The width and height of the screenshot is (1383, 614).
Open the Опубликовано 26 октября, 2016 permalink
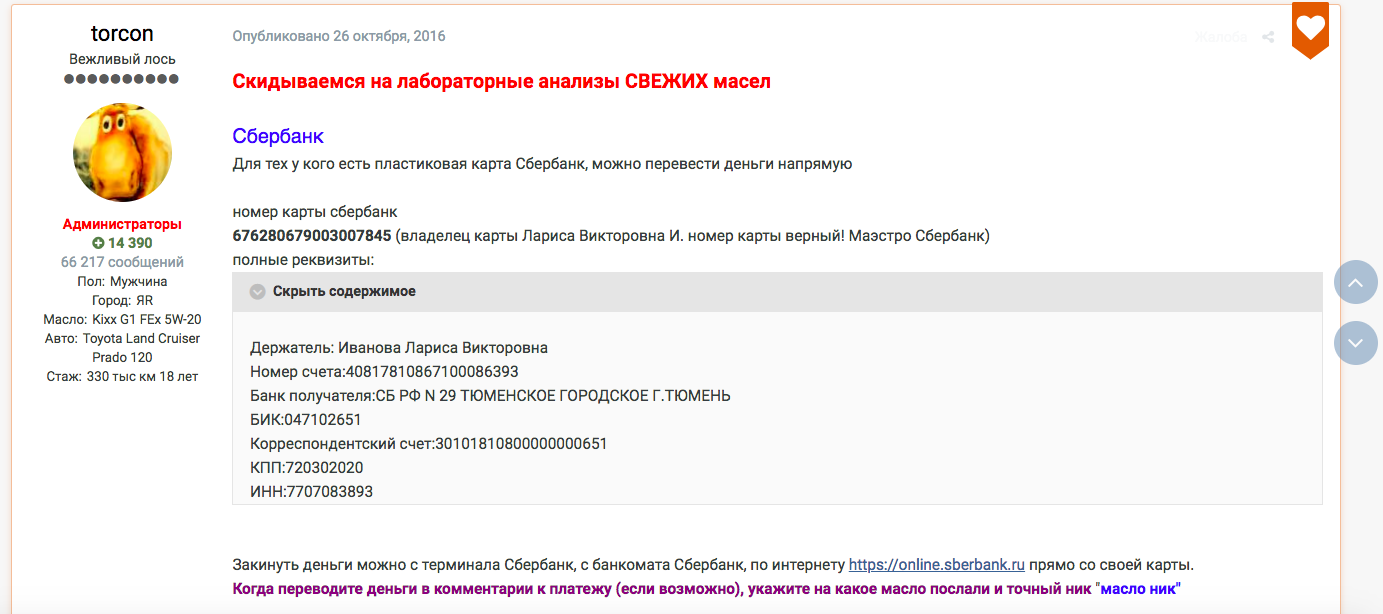coord(339,36)
